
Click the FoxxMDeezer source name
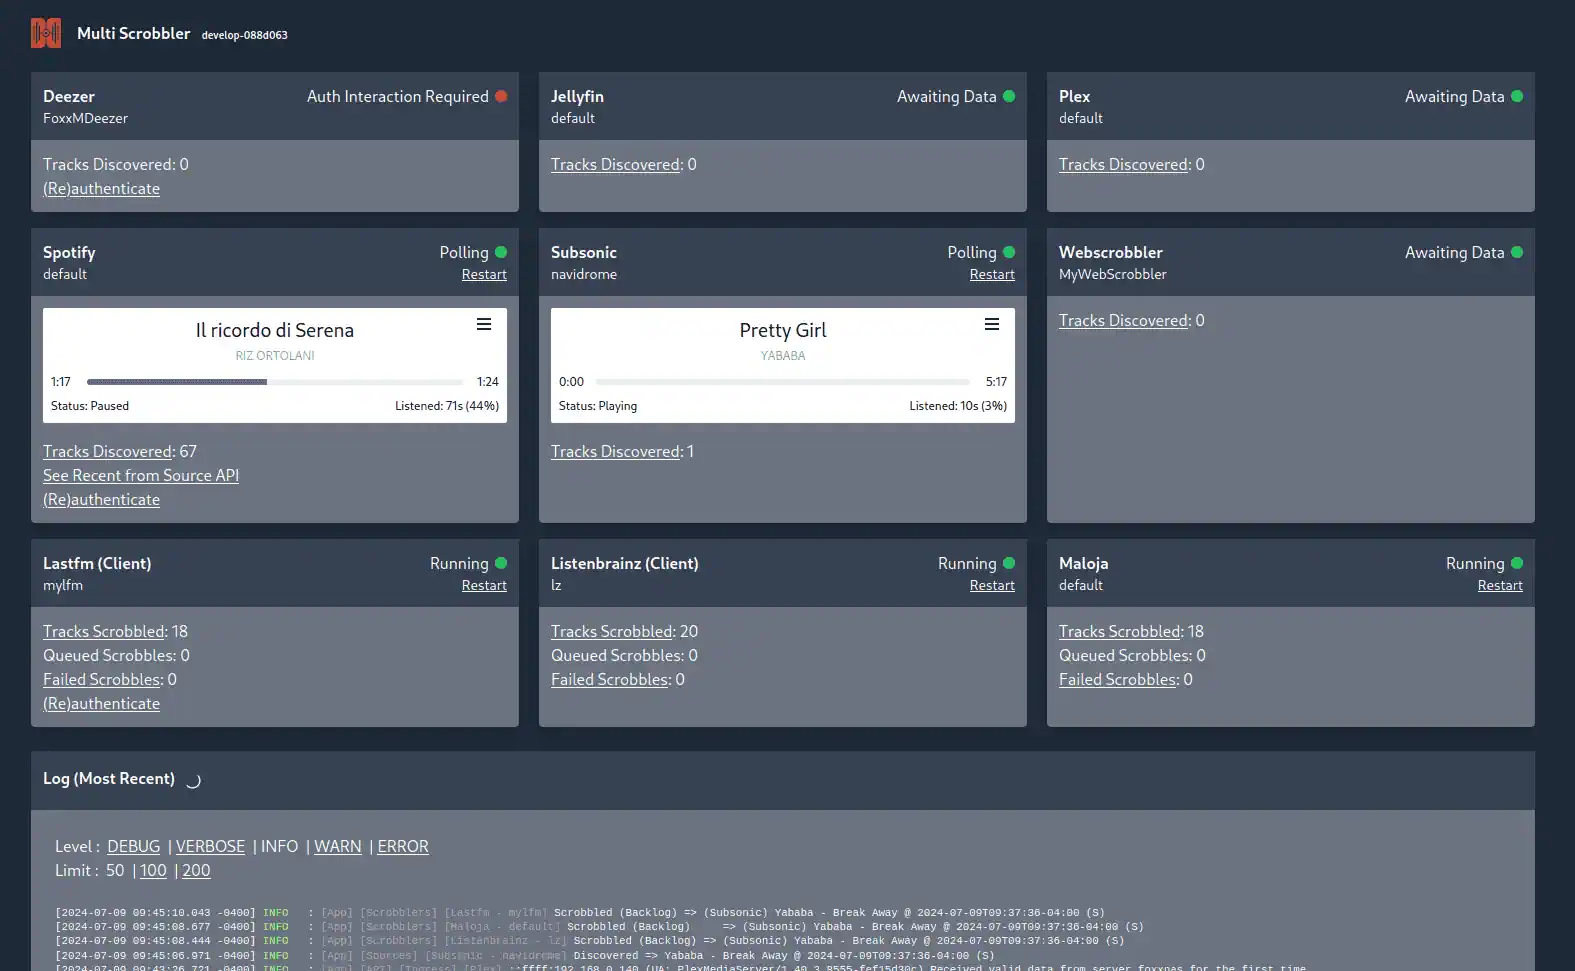85,118
